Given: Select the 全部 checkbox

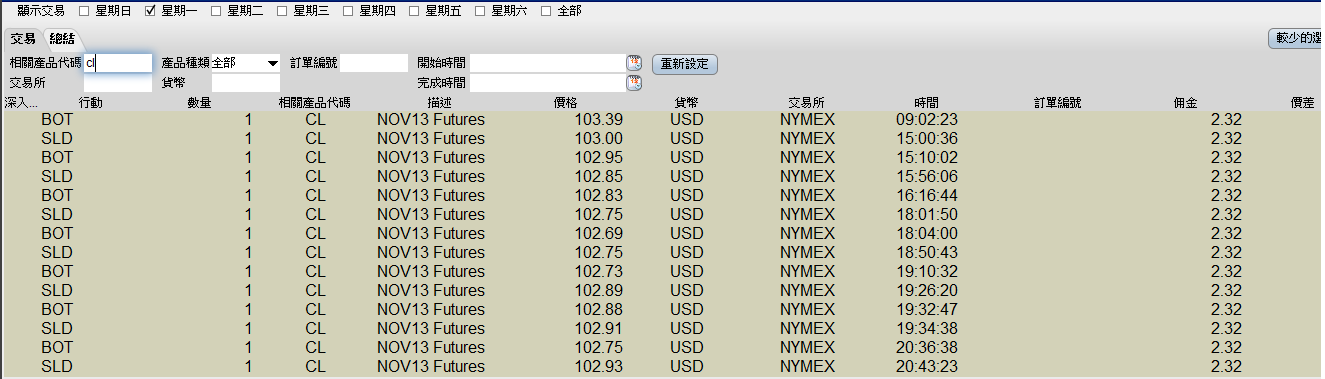Looking at the screenshot, I should (x=546, y=11).
